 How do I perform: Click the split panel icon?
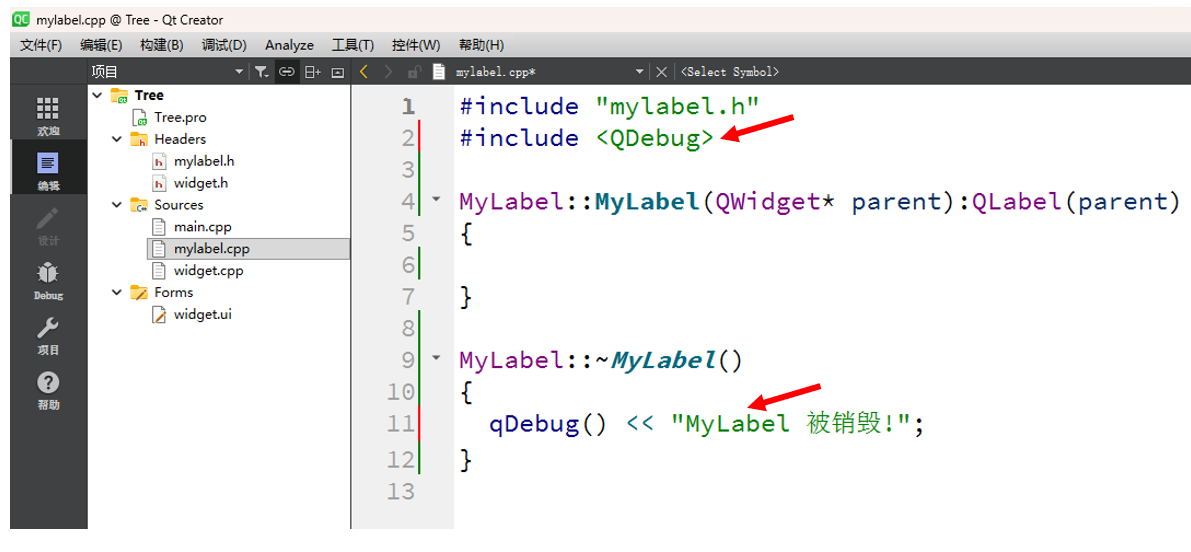pos(312,72)
